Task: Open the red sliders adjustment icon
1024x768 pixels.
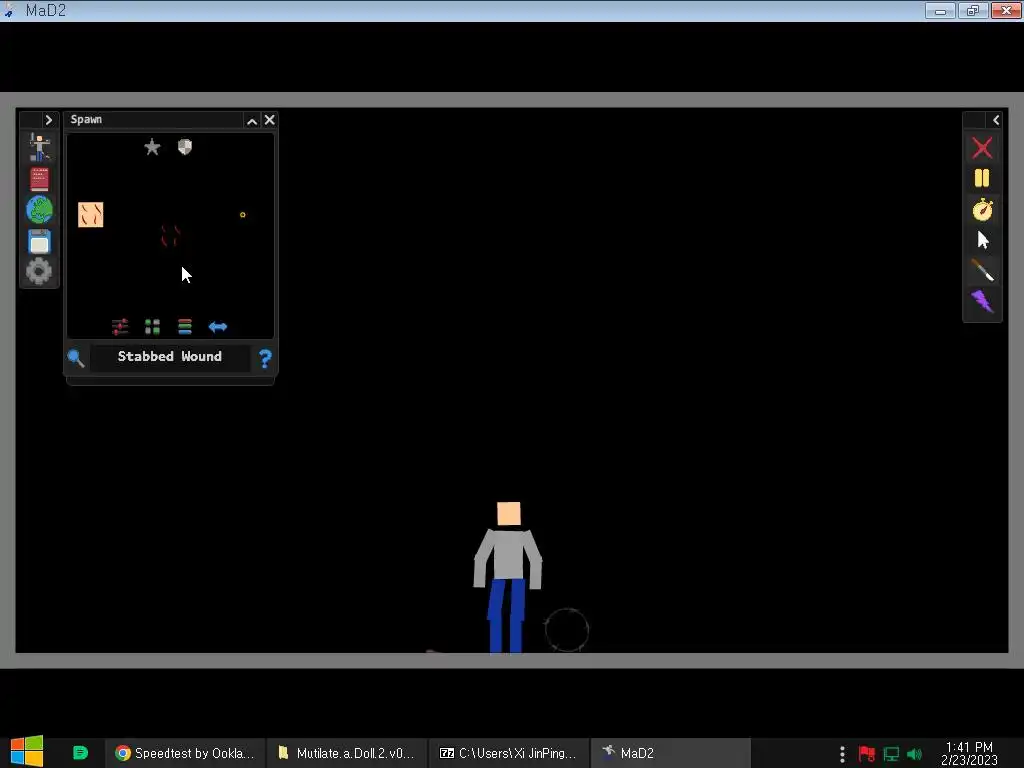Action: tap(120, 327)
